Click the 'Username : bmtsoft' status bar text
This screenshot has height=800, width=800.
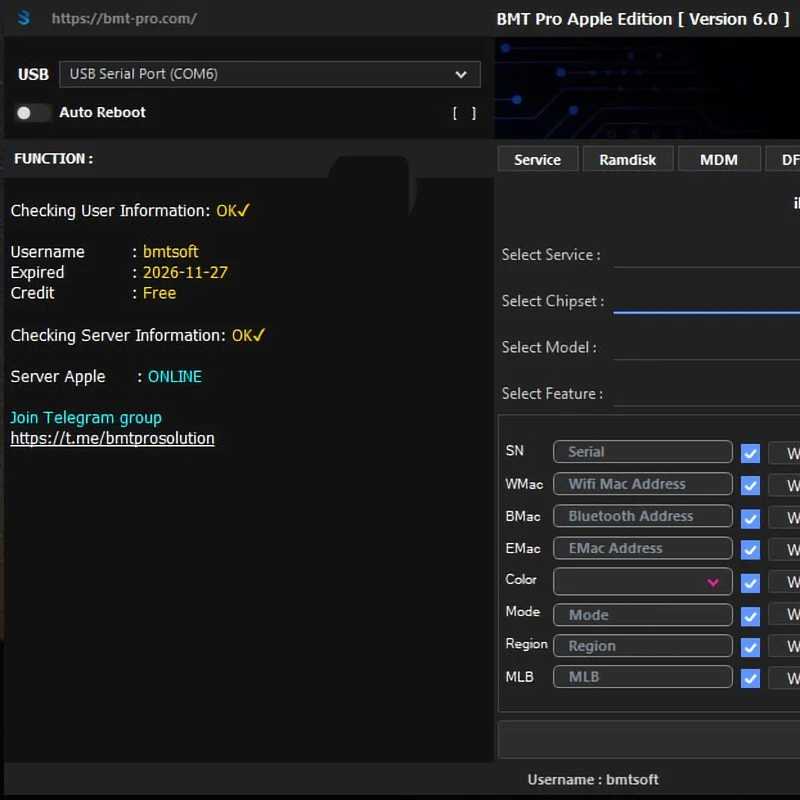click(593, 780)
